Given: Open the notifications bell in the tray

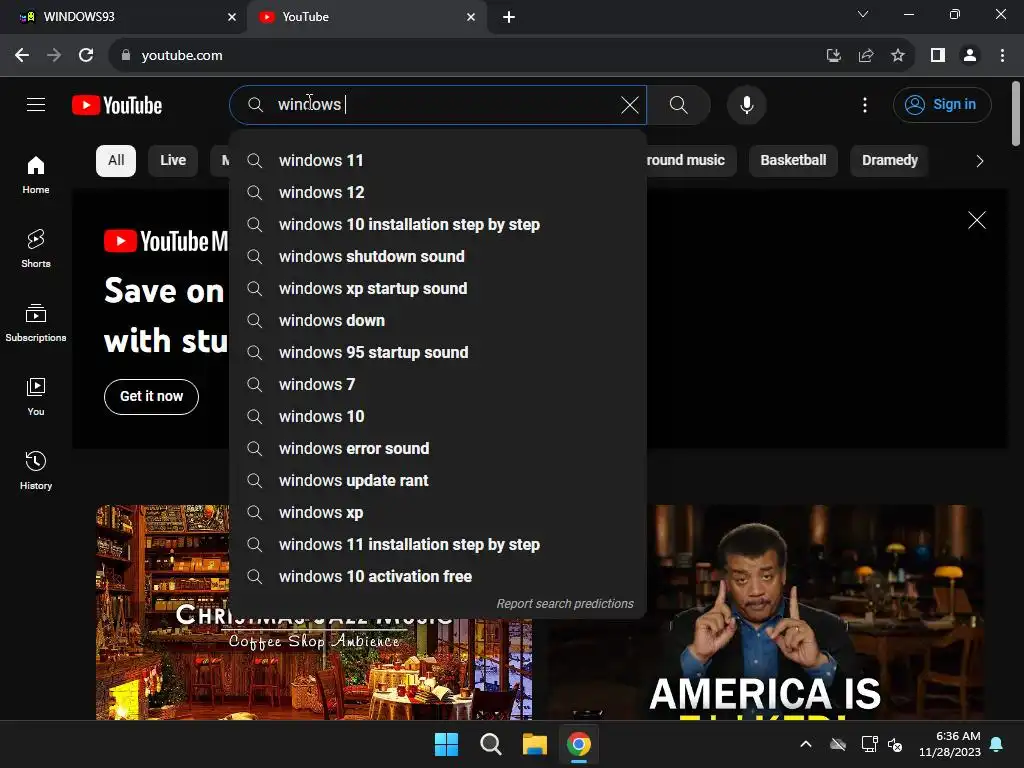Looking at the screenshot, I should click(x=997, y=744).
